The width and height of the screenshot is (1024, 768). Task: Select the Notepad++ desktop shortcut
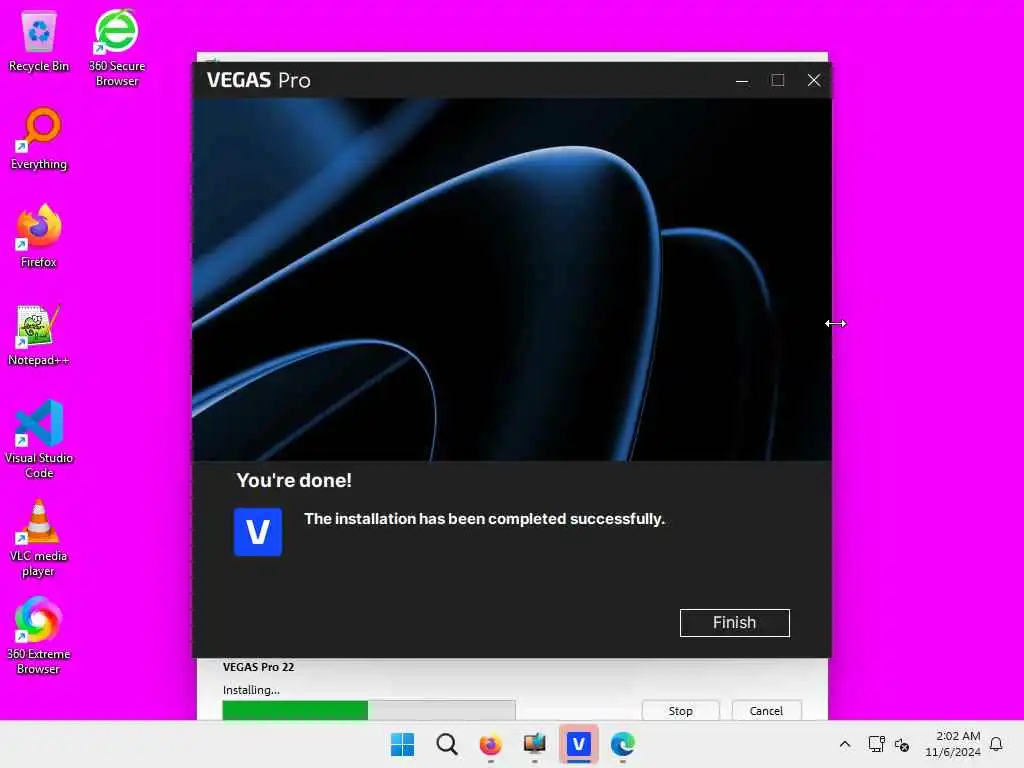click(x=39, y=335)
